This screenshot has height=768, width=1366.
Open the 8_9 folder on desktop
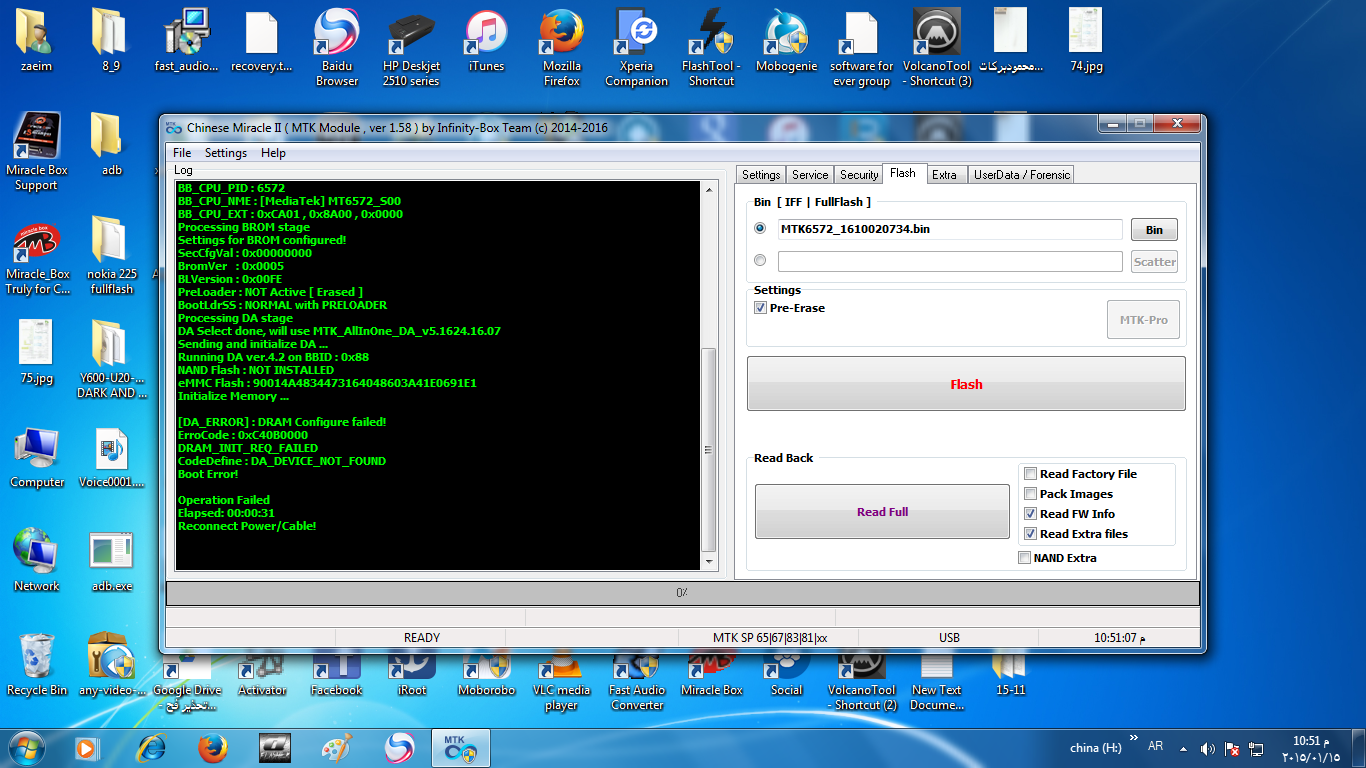tap(110, 41)
